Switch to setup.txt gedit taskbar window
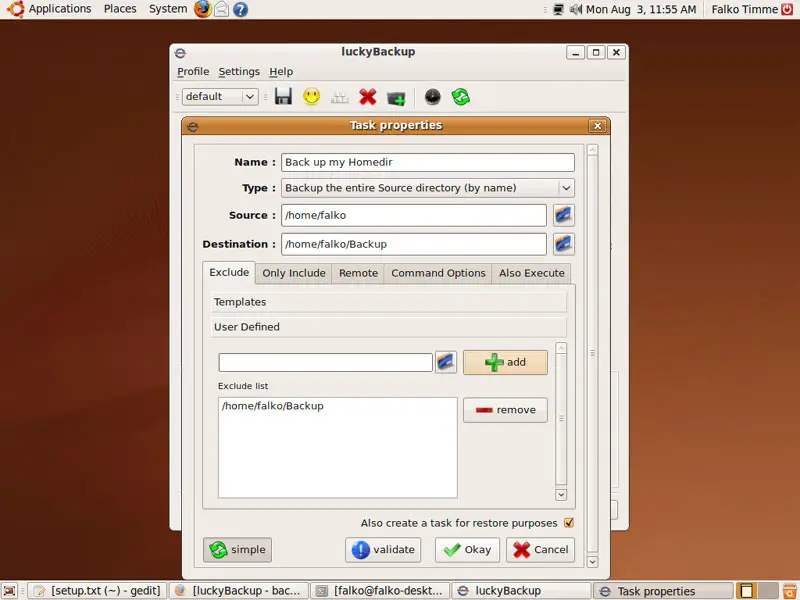This screenshot has width=800, height=600. [x=97, y=591]
